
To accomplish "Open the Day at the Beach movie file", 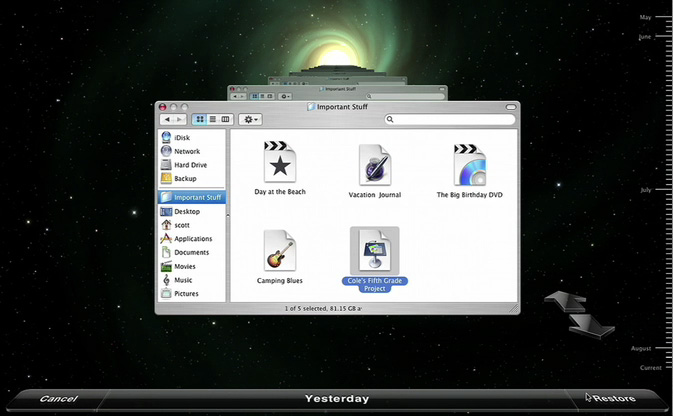I will (280, 163).
